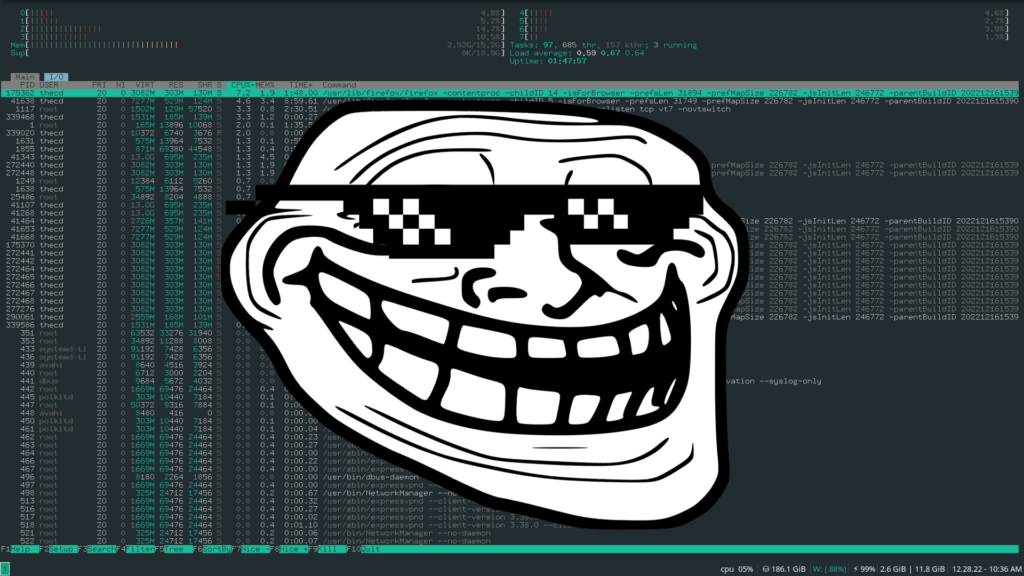1024x576 pixels.
Task: Click the SHR column header
Action: pos(204,85)
